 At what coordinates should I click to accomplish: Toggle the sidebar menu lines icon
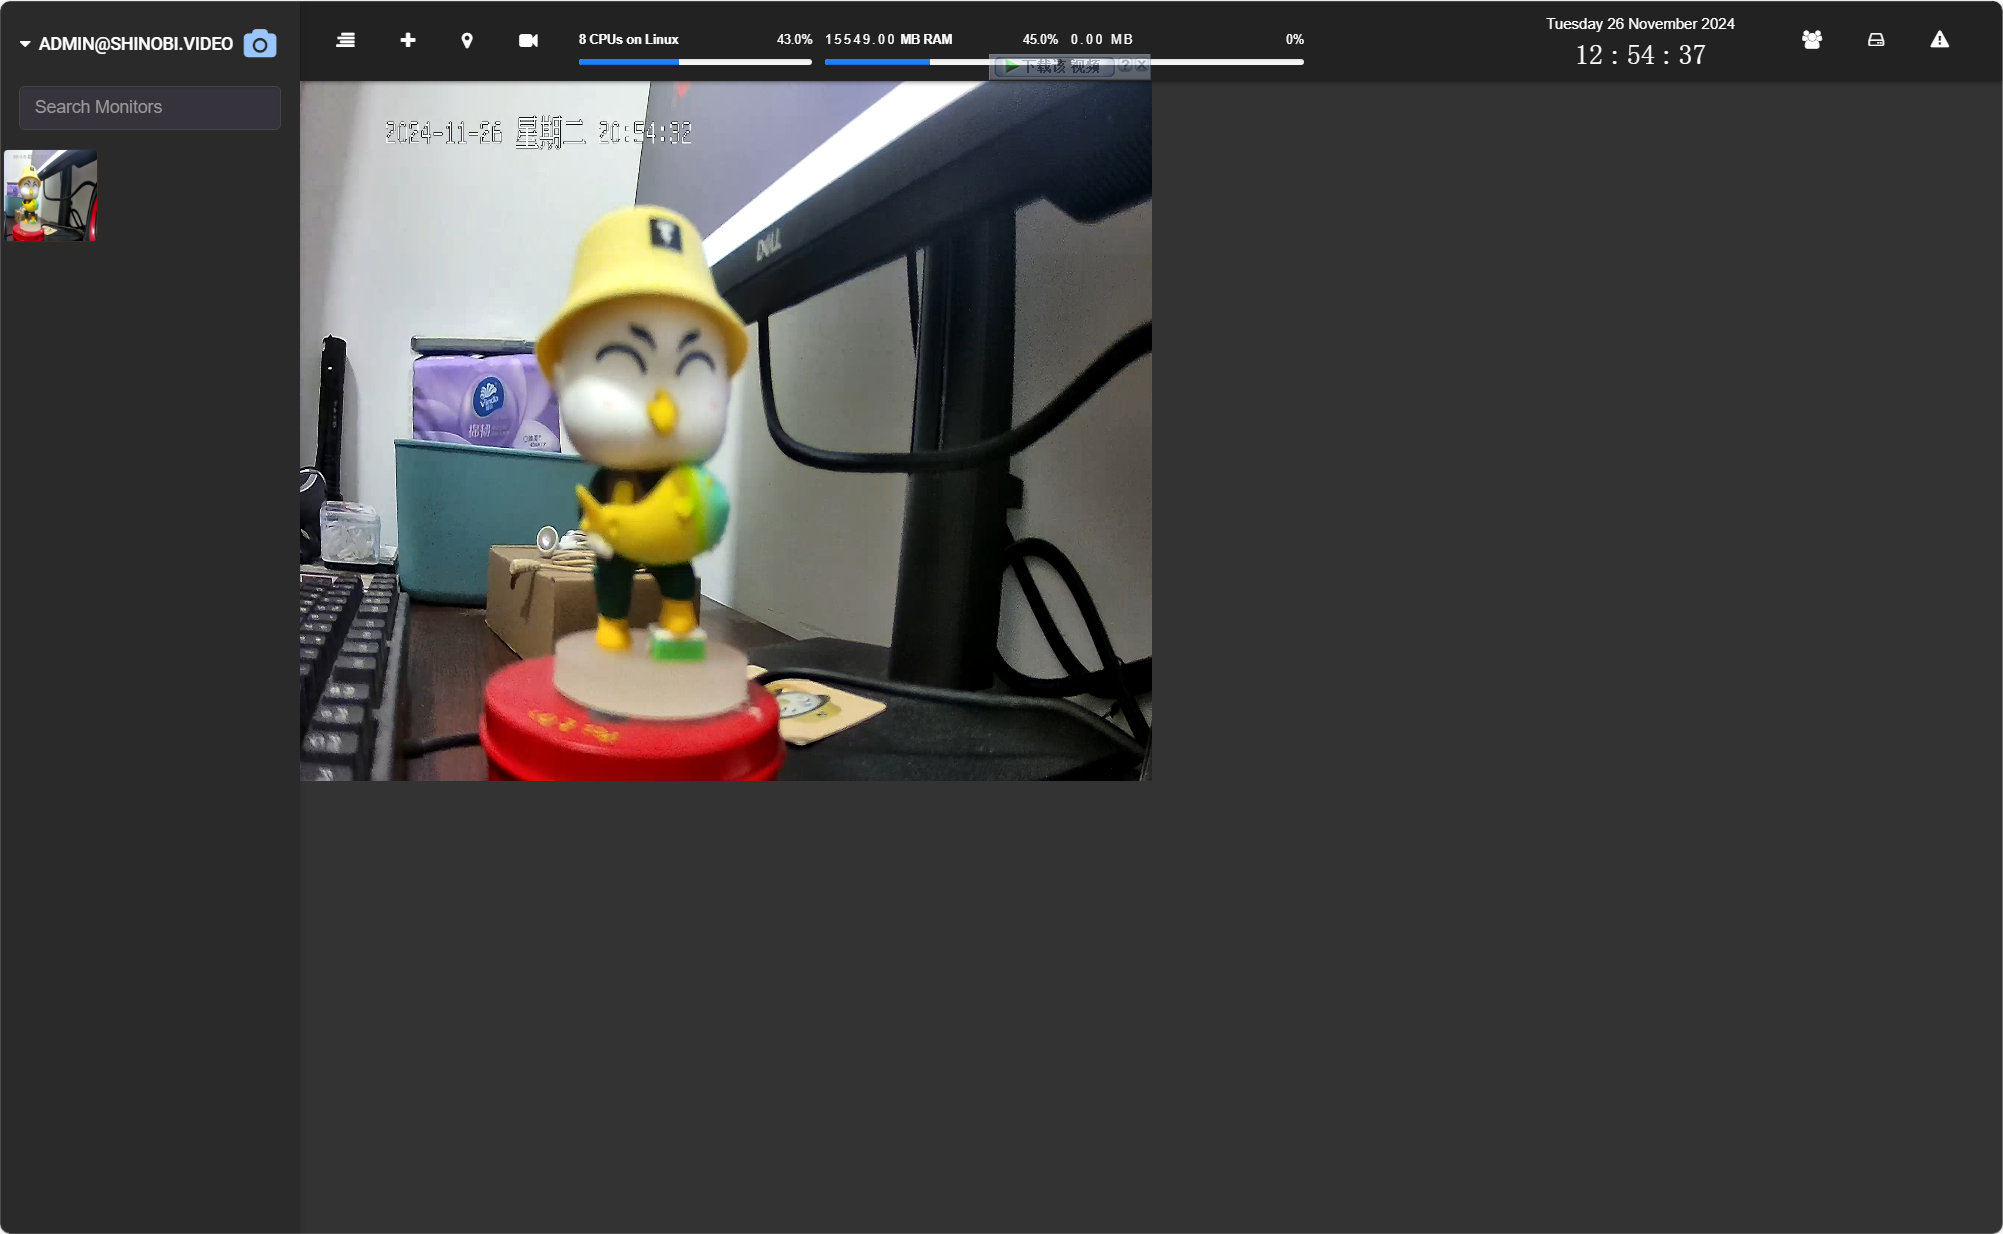click(x=345, y=40)
